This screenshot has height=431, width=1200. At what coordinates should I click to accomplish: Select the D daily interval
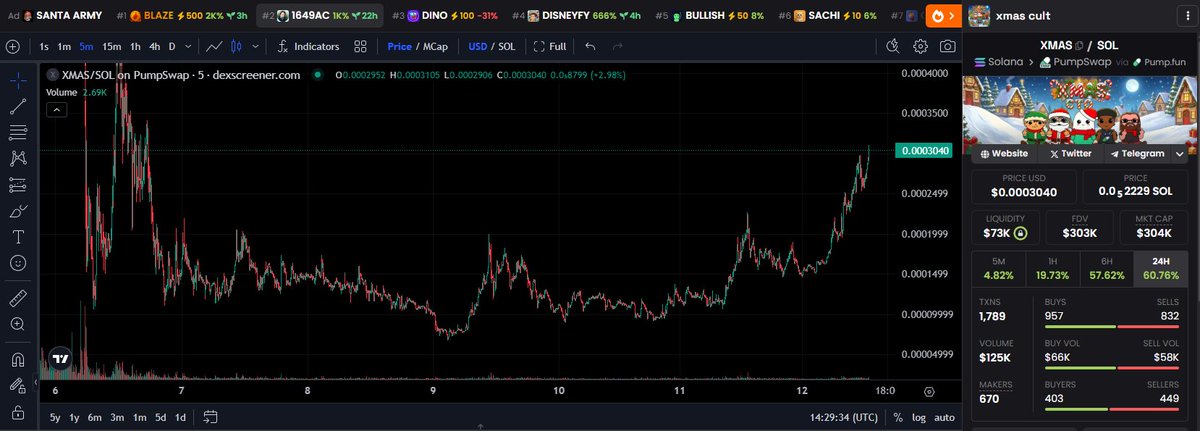171,46
